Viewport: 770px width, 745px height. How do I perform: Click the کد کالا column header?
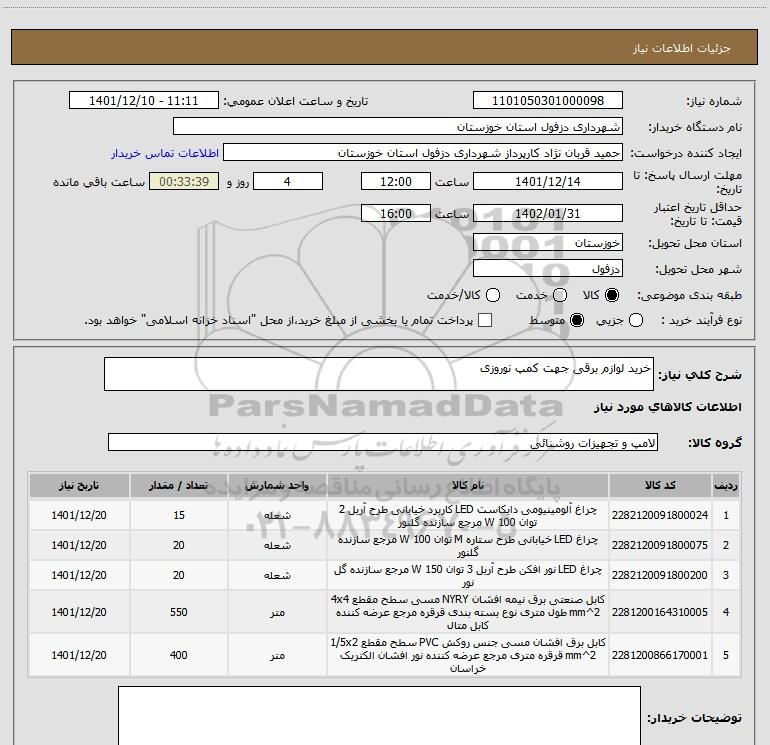(x=660, y=486)
